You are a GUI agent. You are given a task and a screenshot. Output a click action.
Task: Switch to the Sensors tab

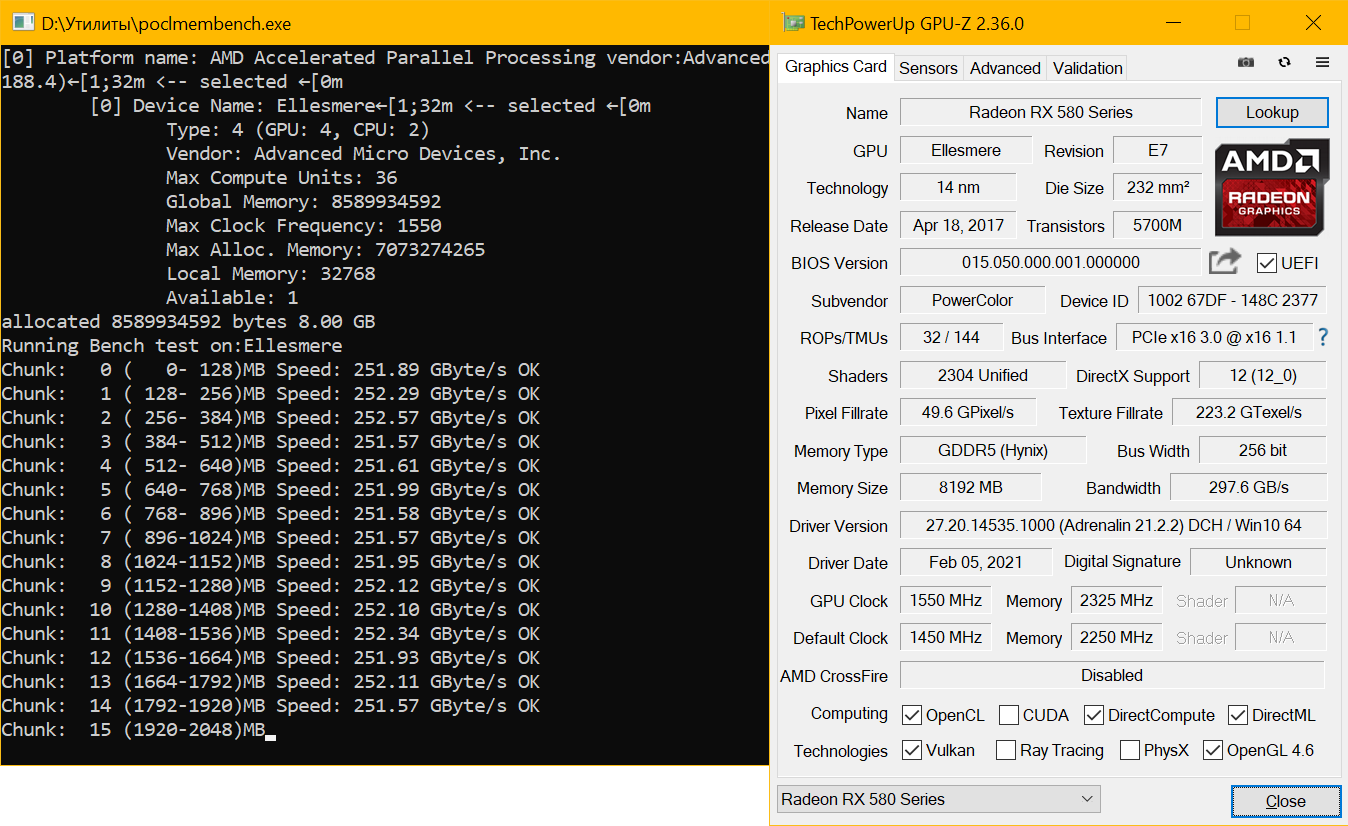point(928,68)
